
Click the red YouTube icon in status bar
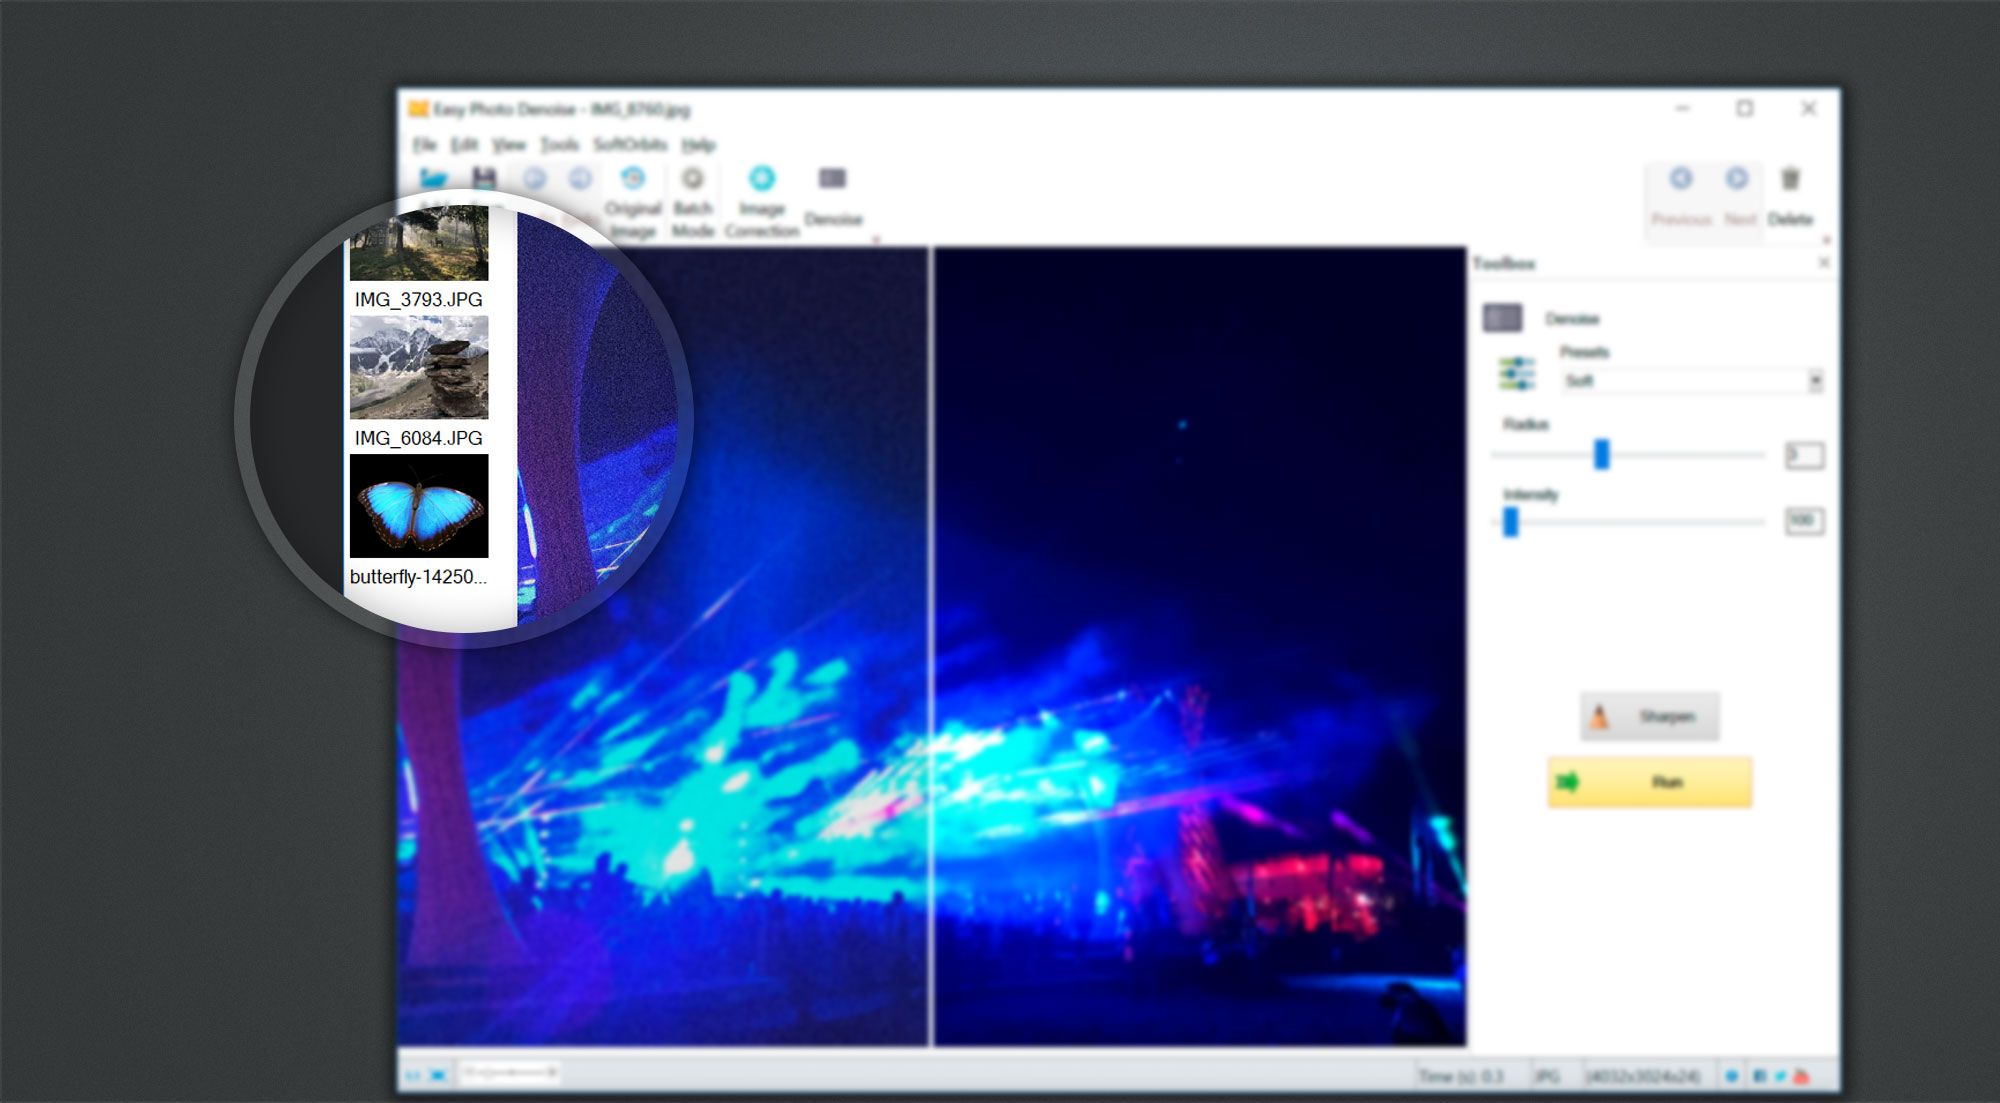coord(1801,1076)
